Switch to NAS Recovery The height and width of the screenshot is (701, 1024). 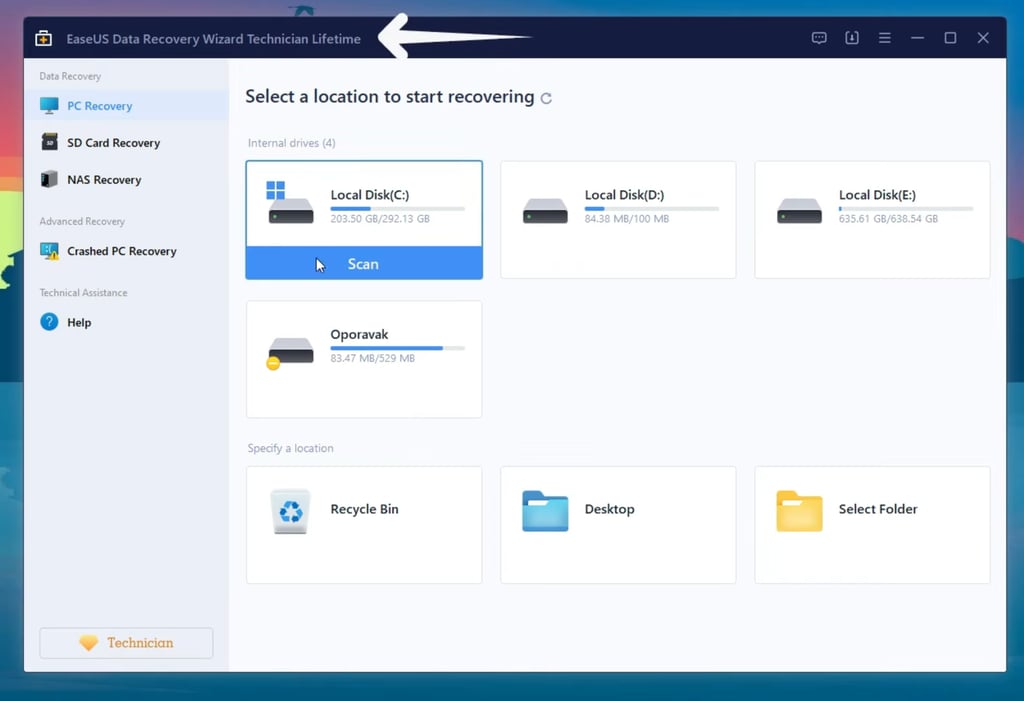pyautogui.click(x=127, y=180)
